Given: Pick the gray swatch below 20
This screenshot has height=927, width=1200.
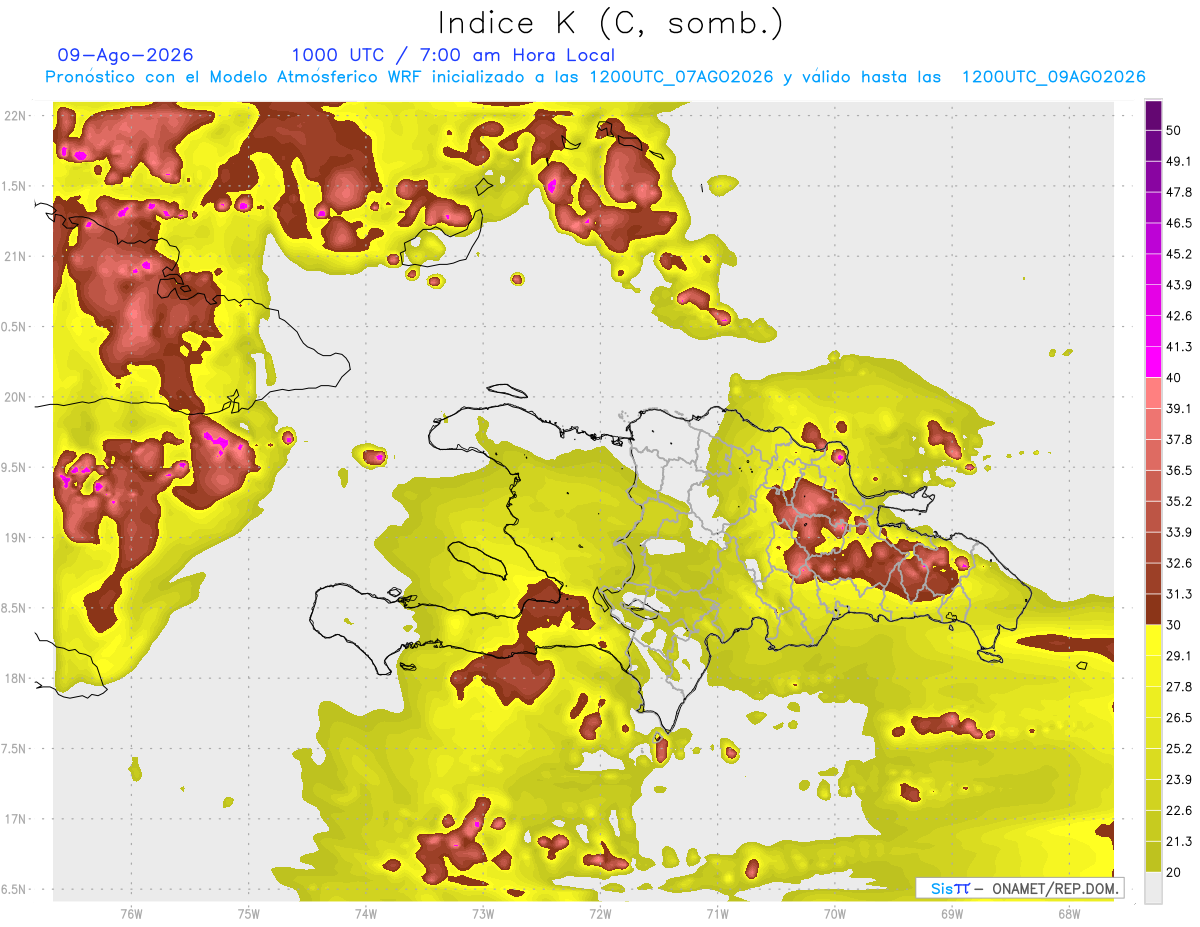Looking at the screenshot, I should tap(1153, 888).
